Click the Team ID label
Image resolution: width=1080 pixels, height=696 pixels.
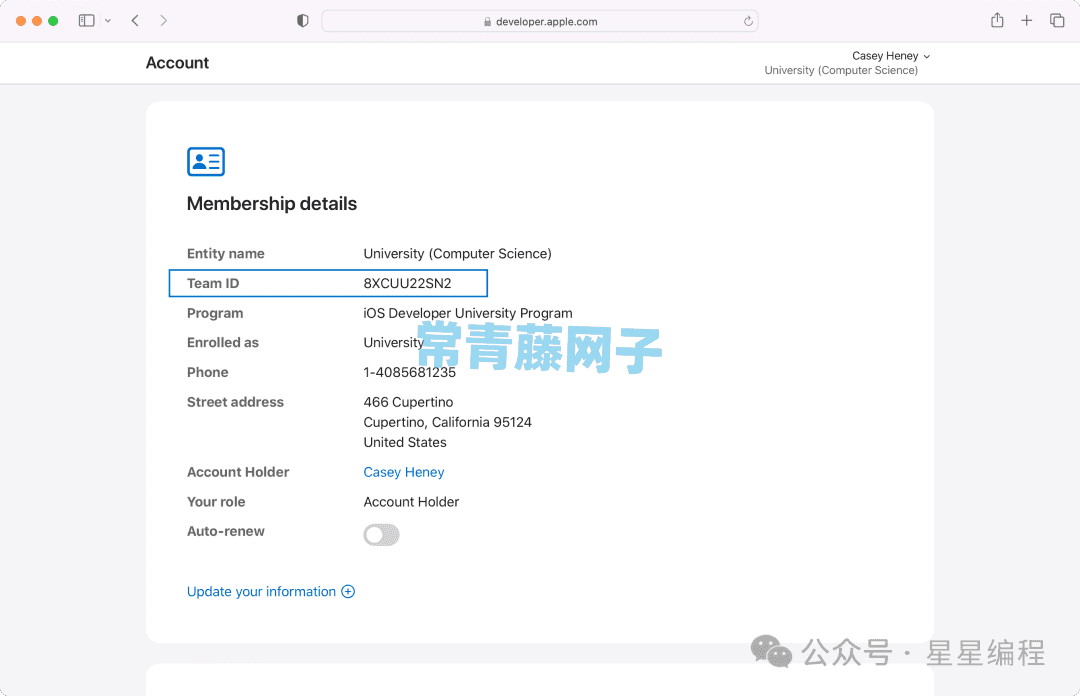[213, 283]
